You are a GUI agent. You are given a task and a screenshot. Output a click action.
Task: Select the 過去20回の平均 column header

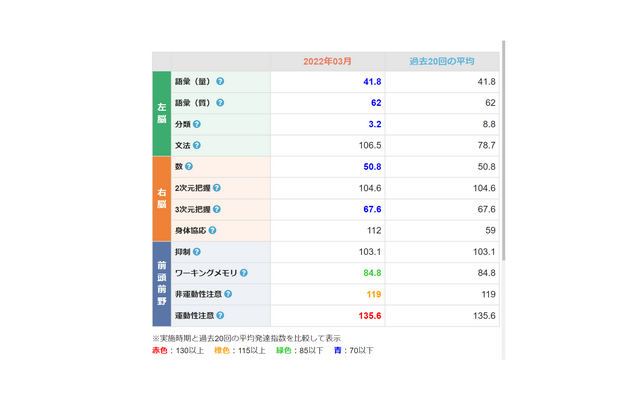442,62
